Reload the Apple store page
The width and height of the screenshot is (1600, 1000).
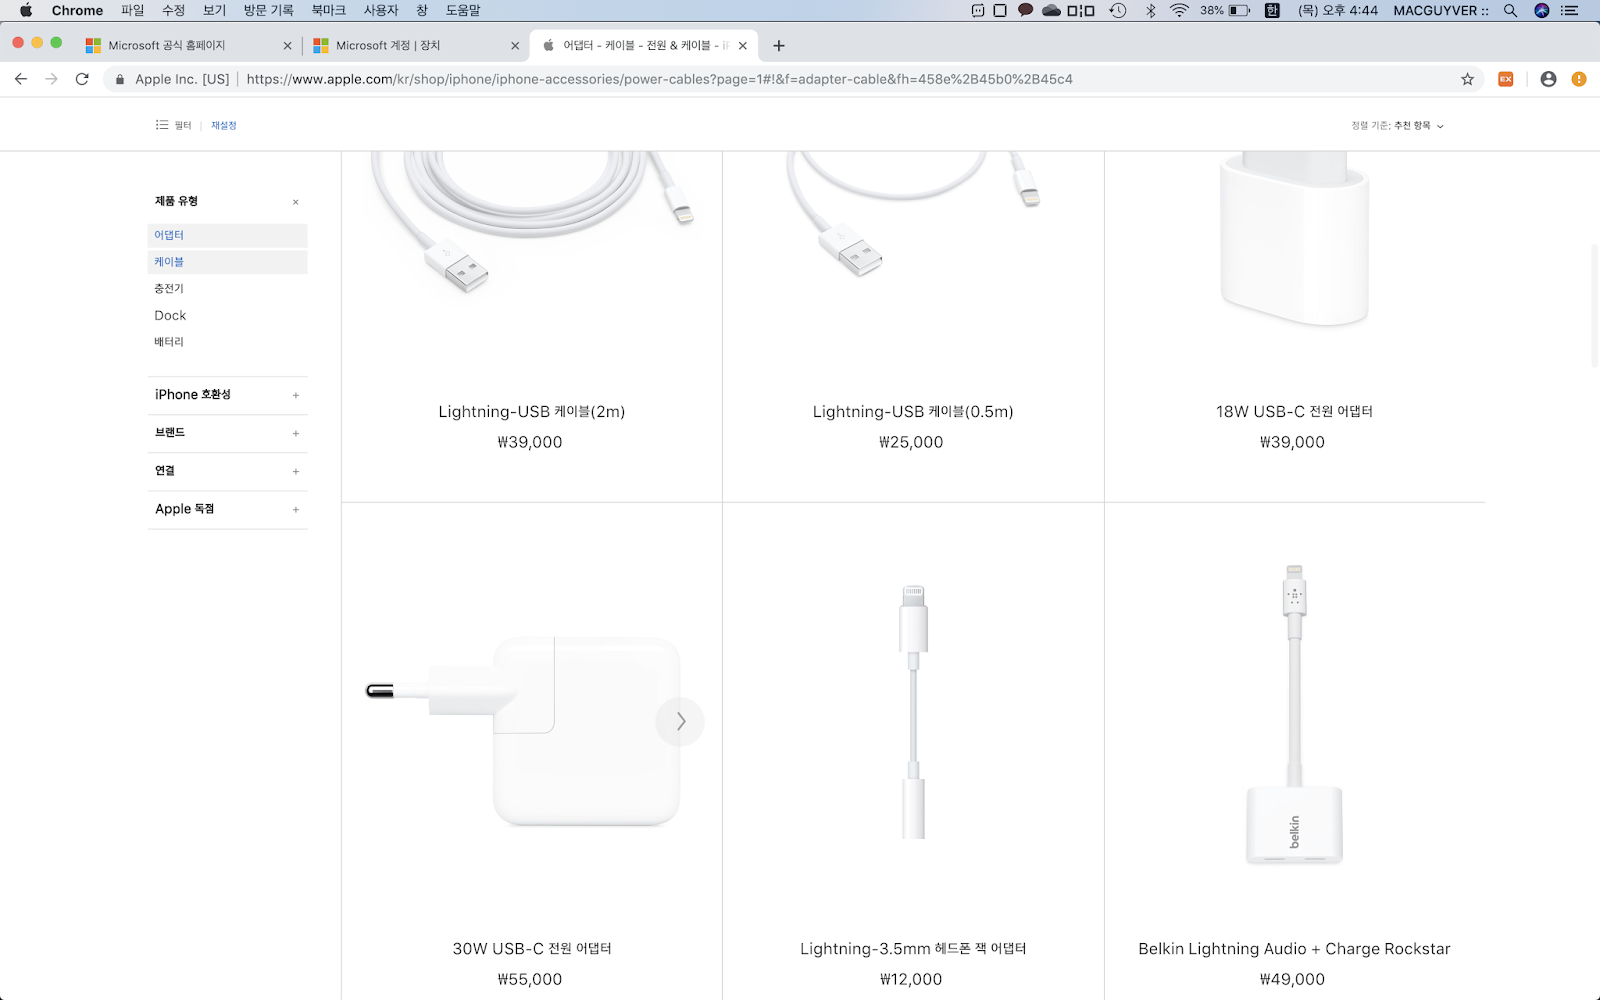[x=82, y=79]
